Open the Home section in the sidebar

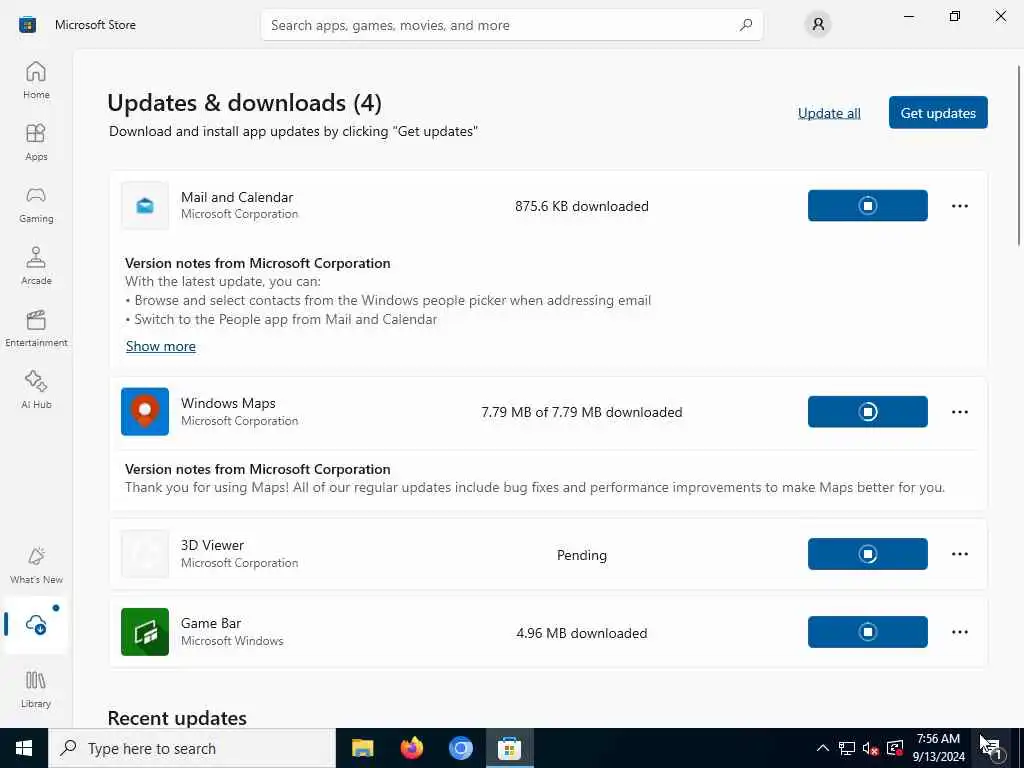36,80
